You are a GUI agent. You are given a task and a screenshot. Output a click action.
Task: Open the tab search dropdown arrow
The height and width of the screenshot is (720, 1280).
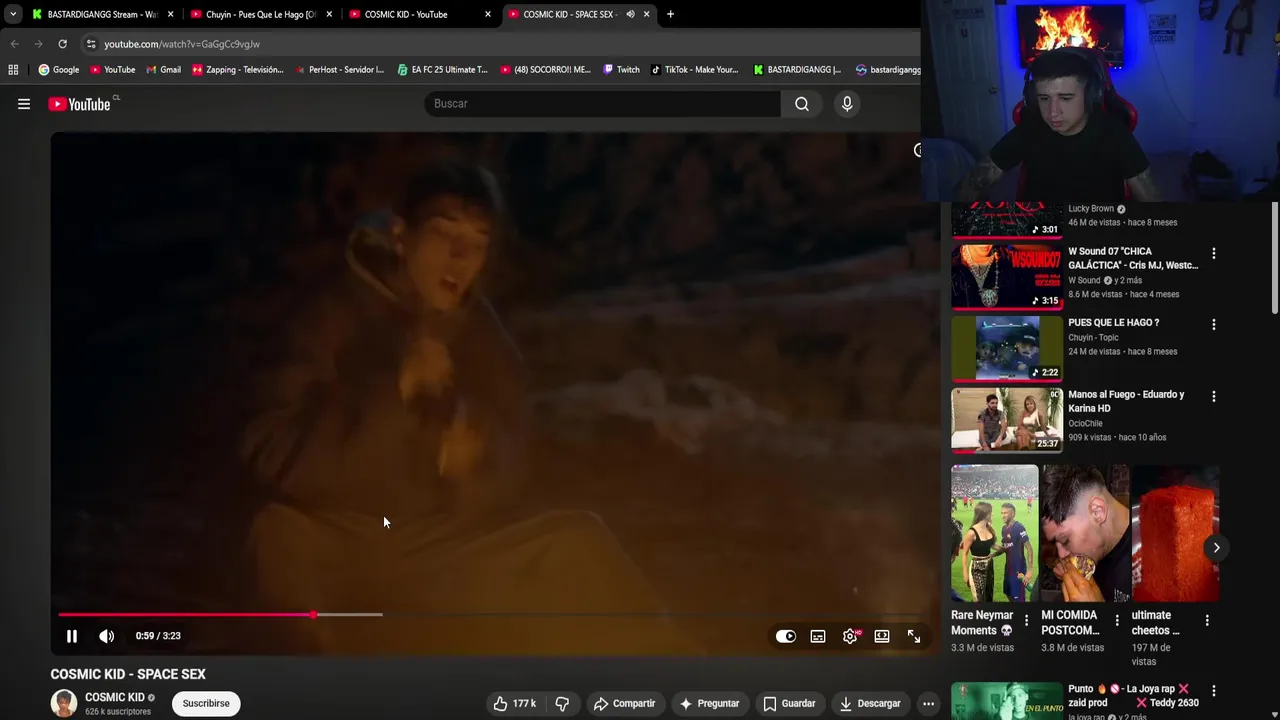pos(12,15)
